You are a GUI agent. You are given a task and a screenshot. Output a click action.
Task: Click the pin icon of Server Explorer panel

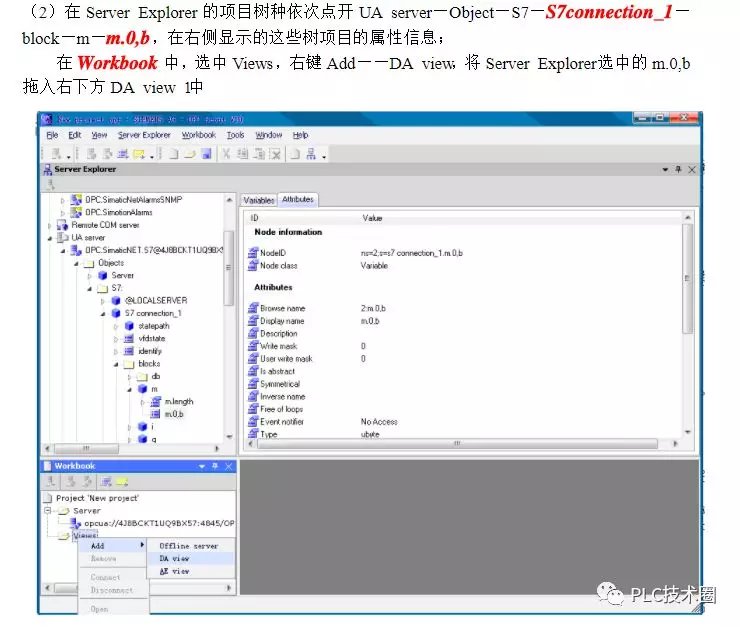tap(678, 170)
